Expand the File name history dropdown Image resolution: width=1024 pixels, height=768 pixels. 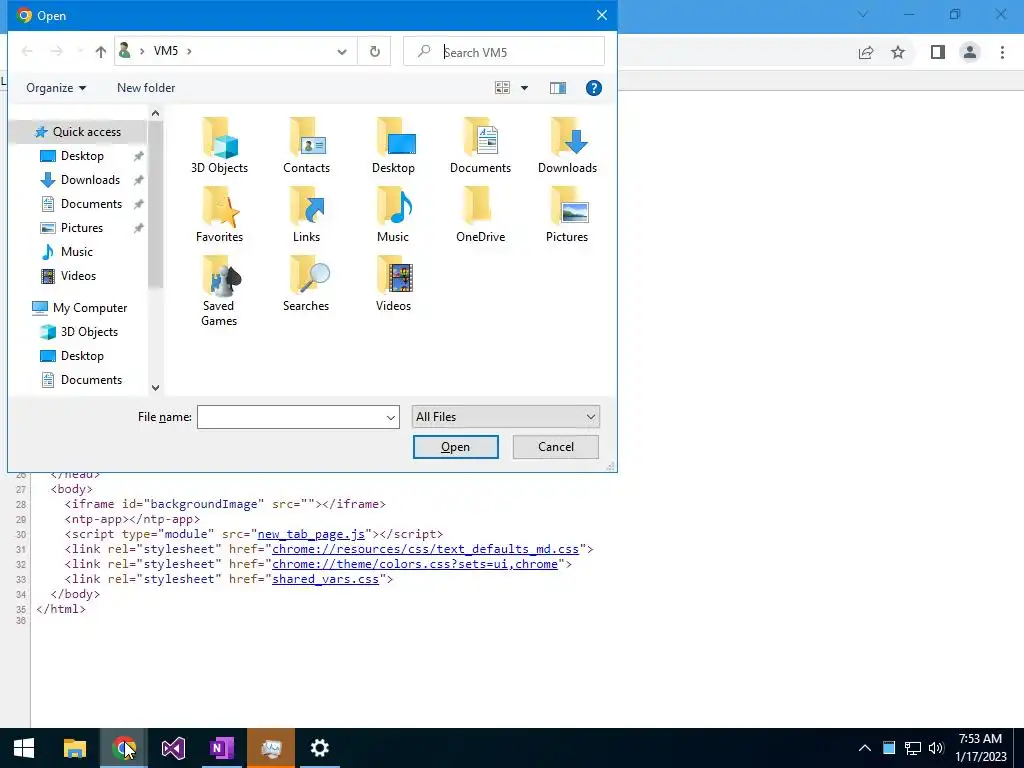391,417
